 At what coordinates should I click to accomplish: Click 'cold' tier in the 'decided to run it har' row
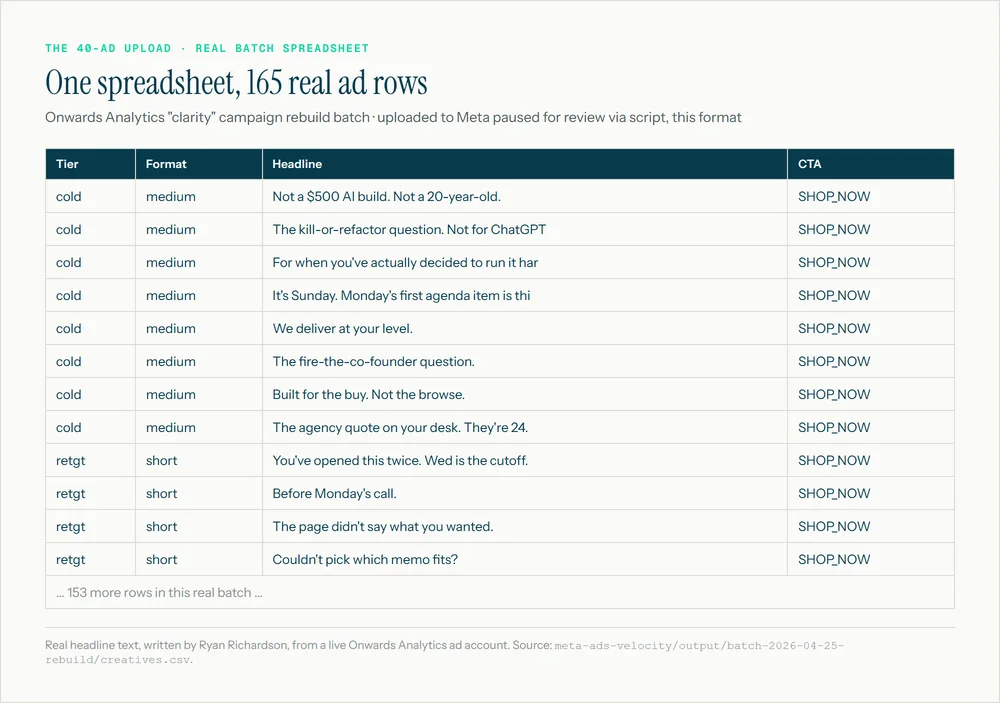click(68, 263)
